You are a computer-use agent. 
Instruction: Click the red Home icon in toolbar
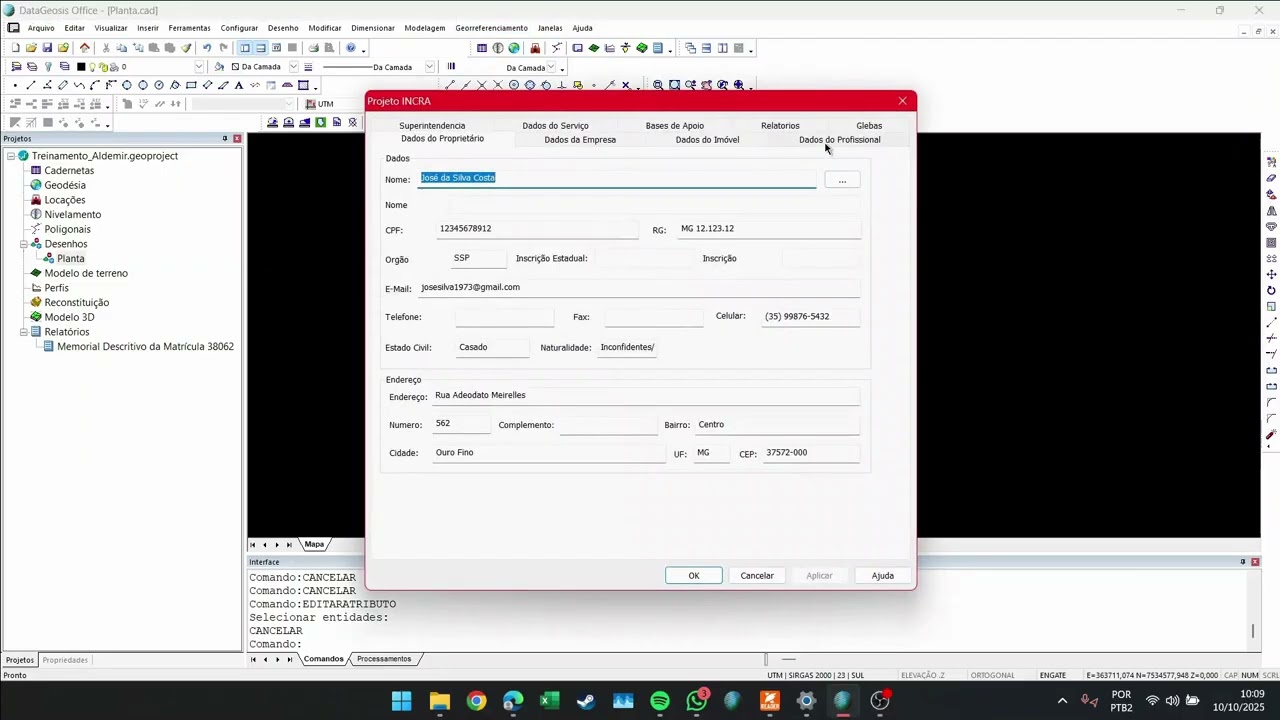pyautogui.click(x=84, y=48)
